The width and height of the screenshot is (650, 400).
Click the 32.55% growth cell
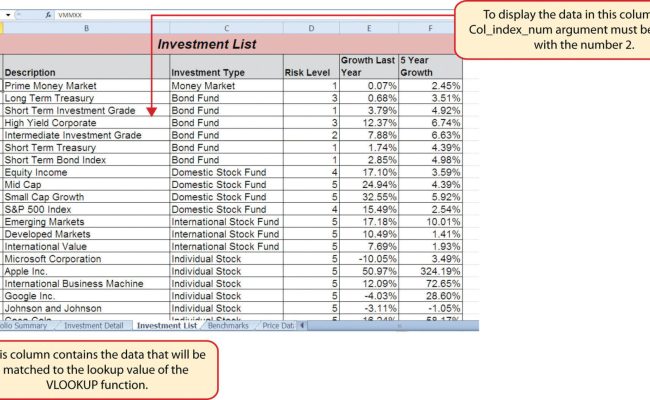click(x=369, y=197)
